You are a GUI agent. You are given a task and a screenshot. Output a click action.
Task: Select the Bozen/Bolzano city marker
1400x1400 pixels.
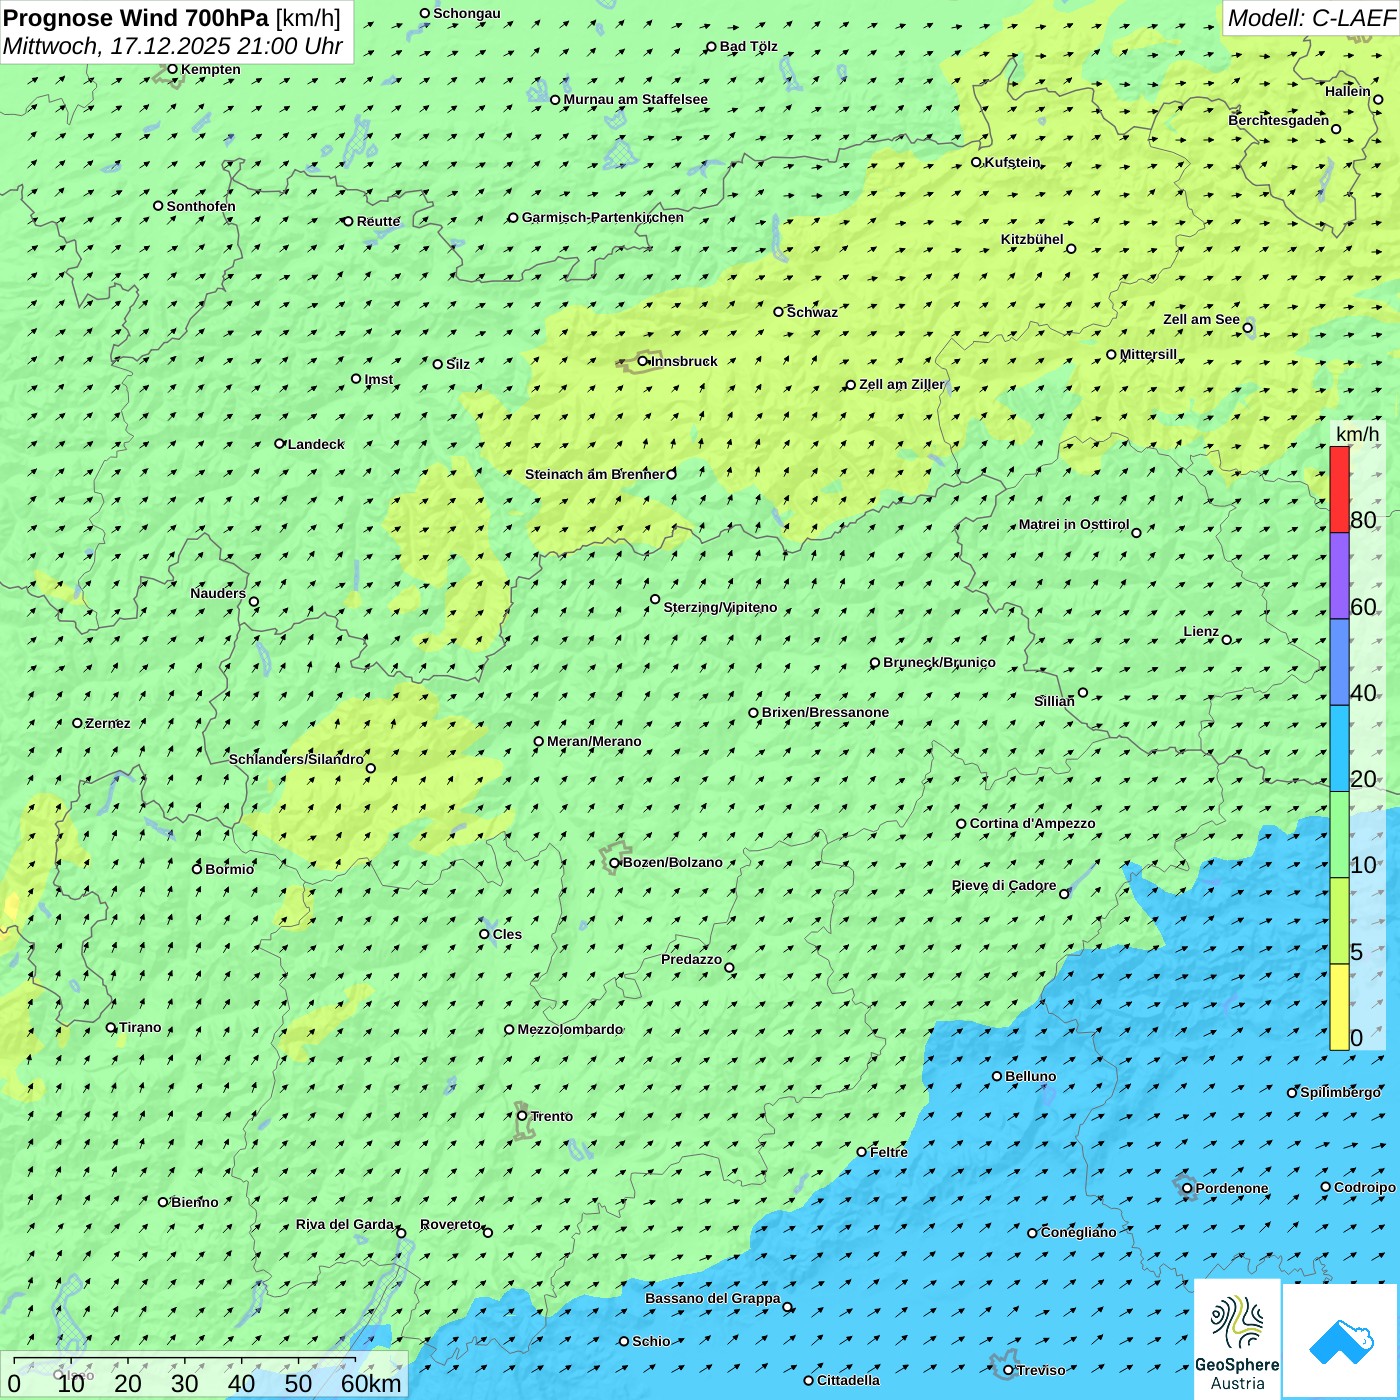tap(615, 863)
